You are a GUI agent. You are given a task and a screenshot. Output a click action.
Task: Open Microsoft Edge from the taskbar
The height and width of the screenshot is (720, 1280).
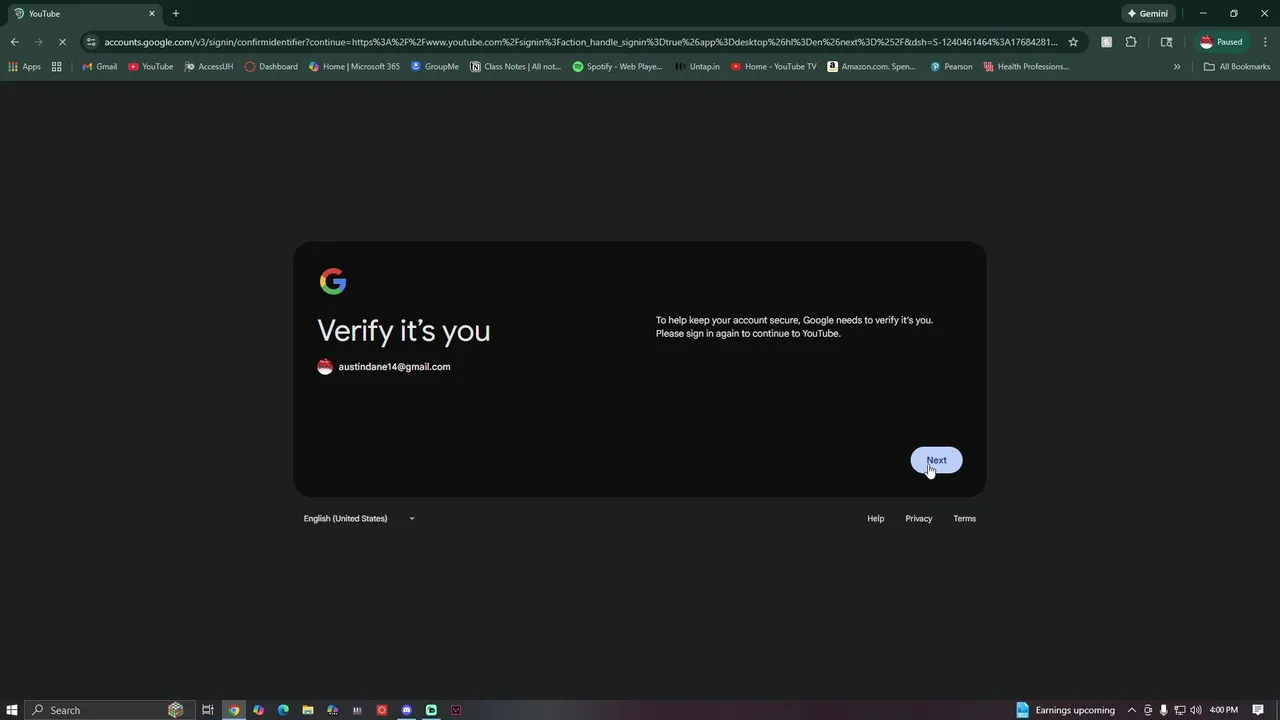coord(283,710)
